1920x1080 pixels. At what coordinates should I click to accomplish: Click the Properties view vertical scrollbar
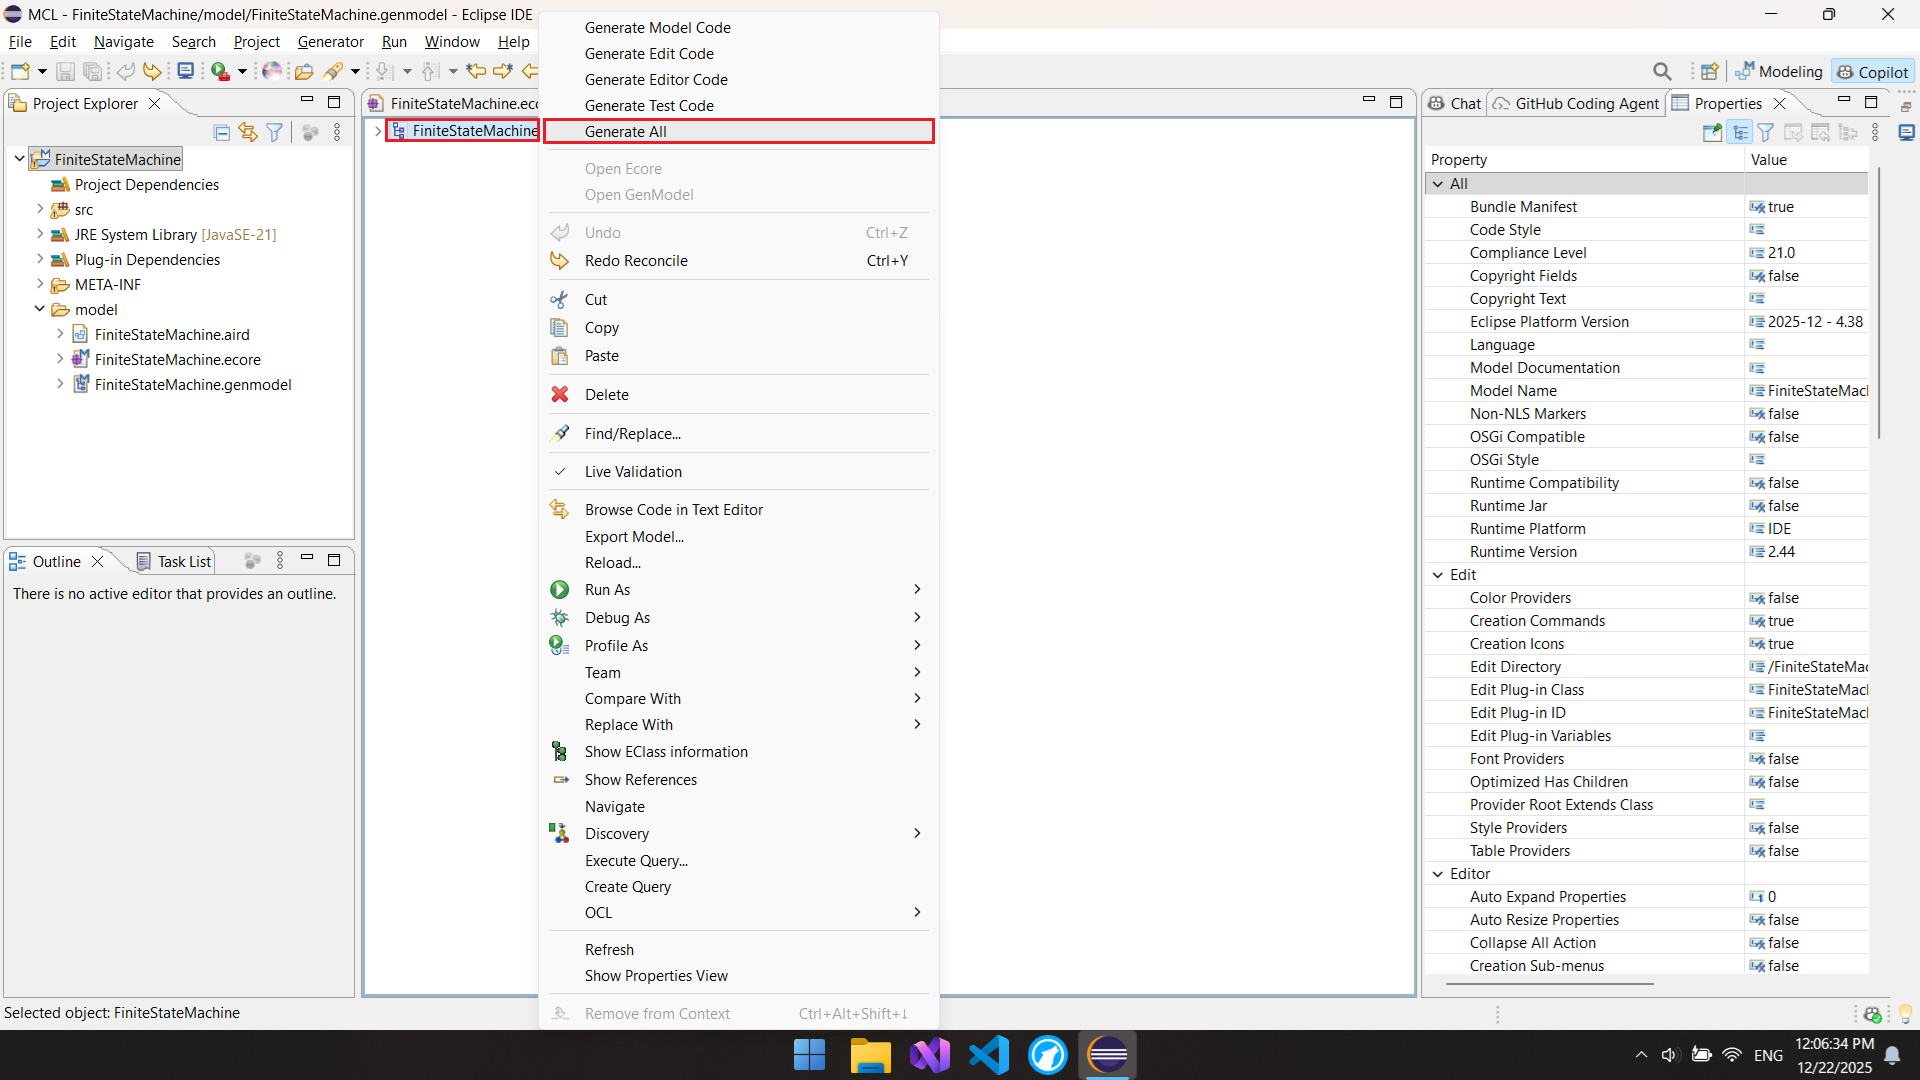[1879, 300]
